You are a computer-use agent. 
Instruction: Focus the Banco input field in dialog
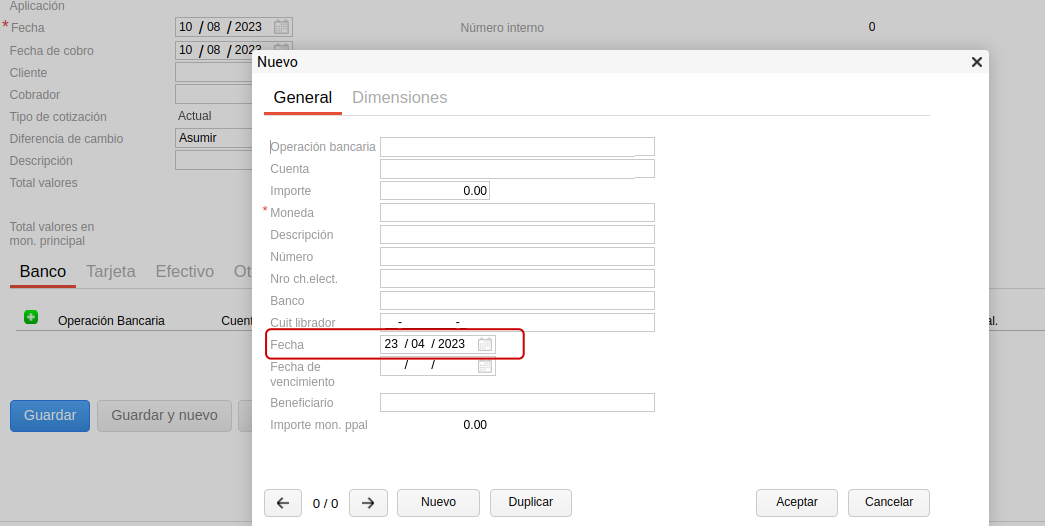pos(517,301)
